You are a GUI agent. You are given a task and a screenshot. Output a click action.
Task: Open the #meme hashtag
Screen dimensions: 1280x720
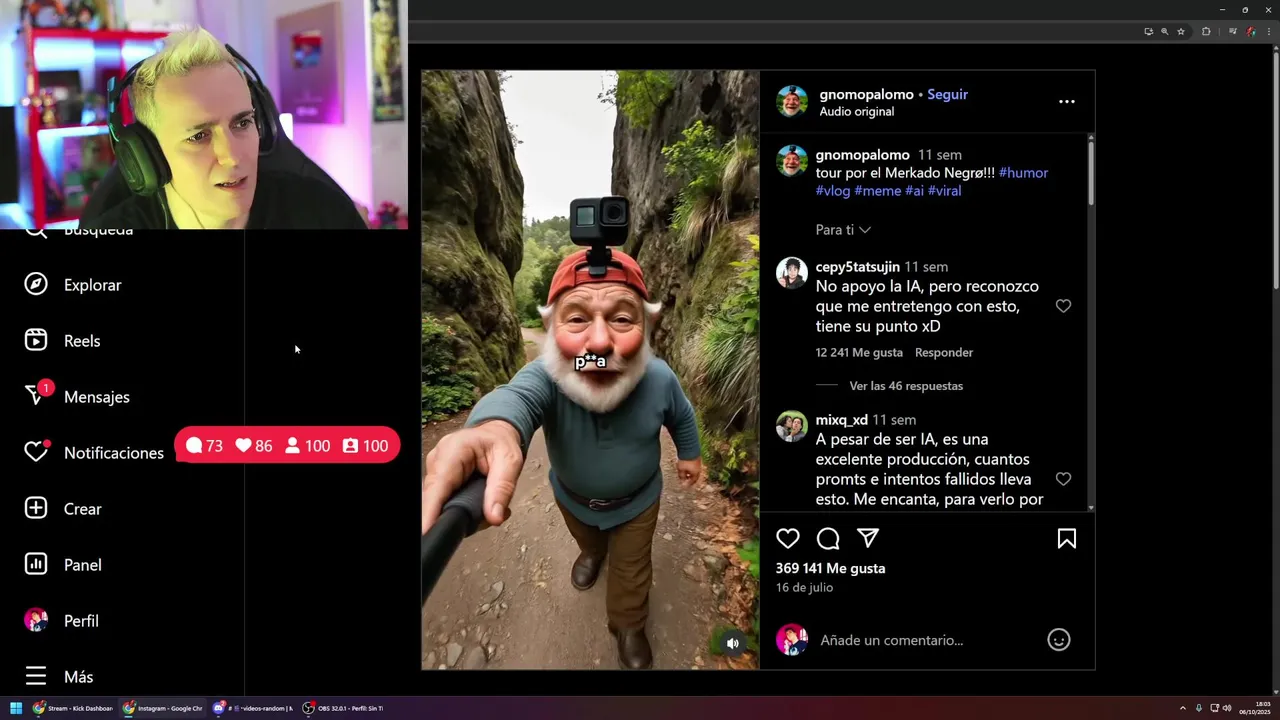[x=877, y=191]
